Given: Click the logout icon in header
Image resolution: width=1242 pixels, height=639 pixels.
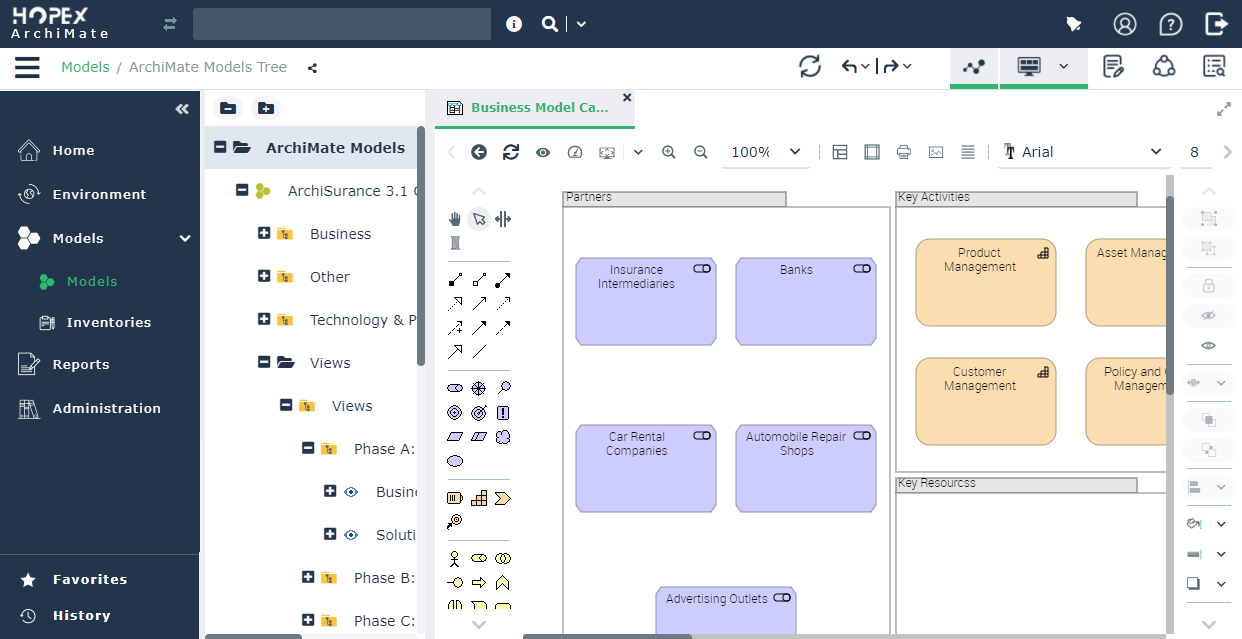Looking at the screenshot, I should pyautogui.click(x=1216, y=24).
